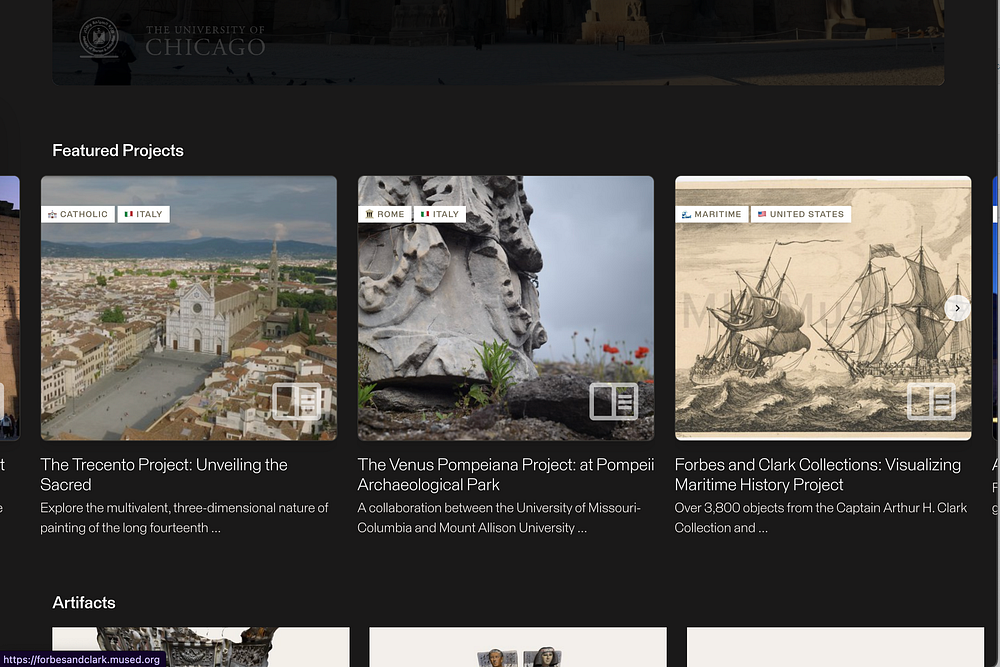Screen dimensions: 1000x667
Task: Open the carved marble sculpture thumbnail
Action: coord(506,308)
